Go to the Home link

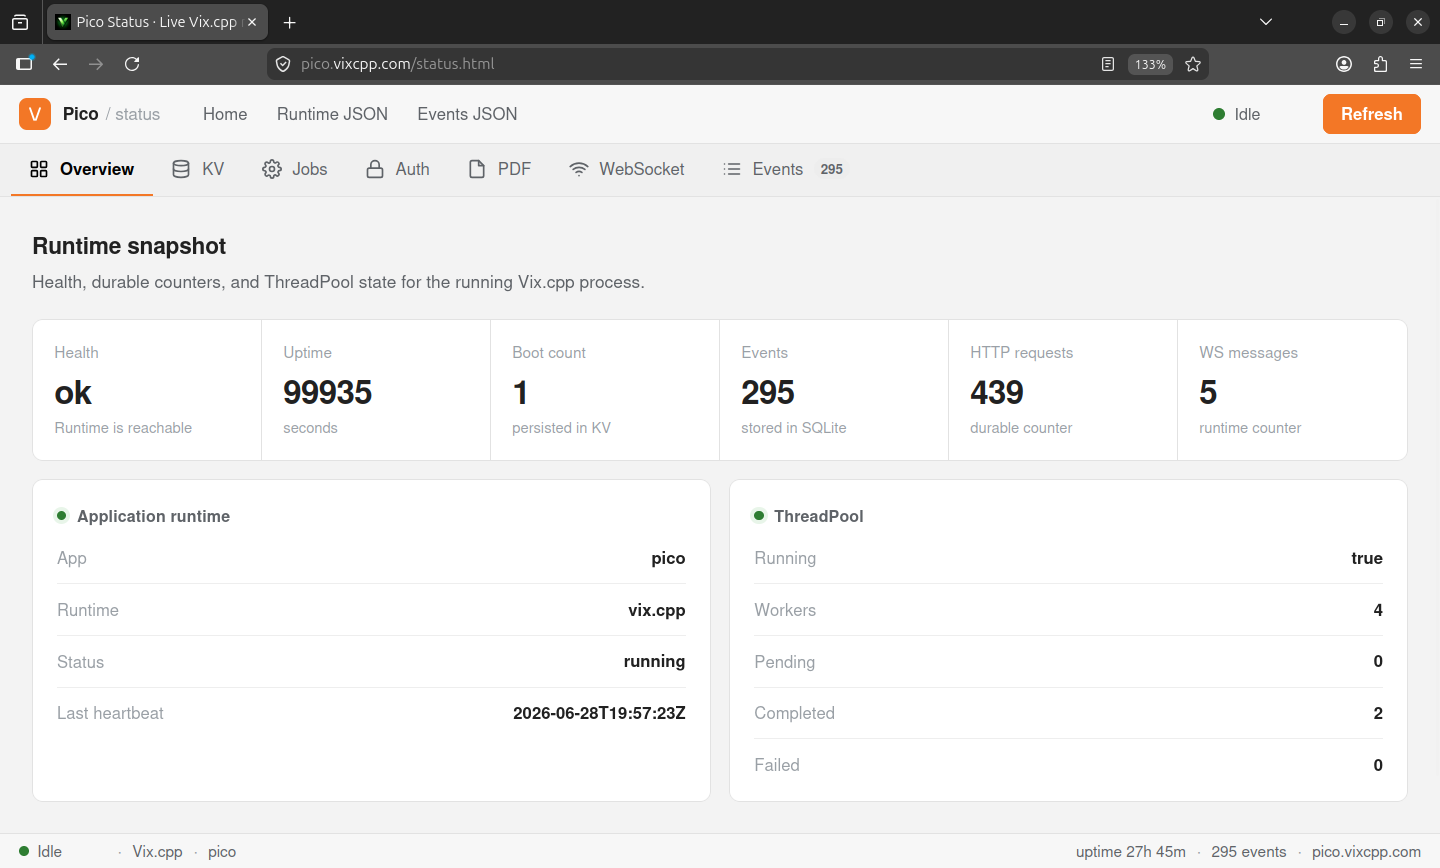[225, 114]
